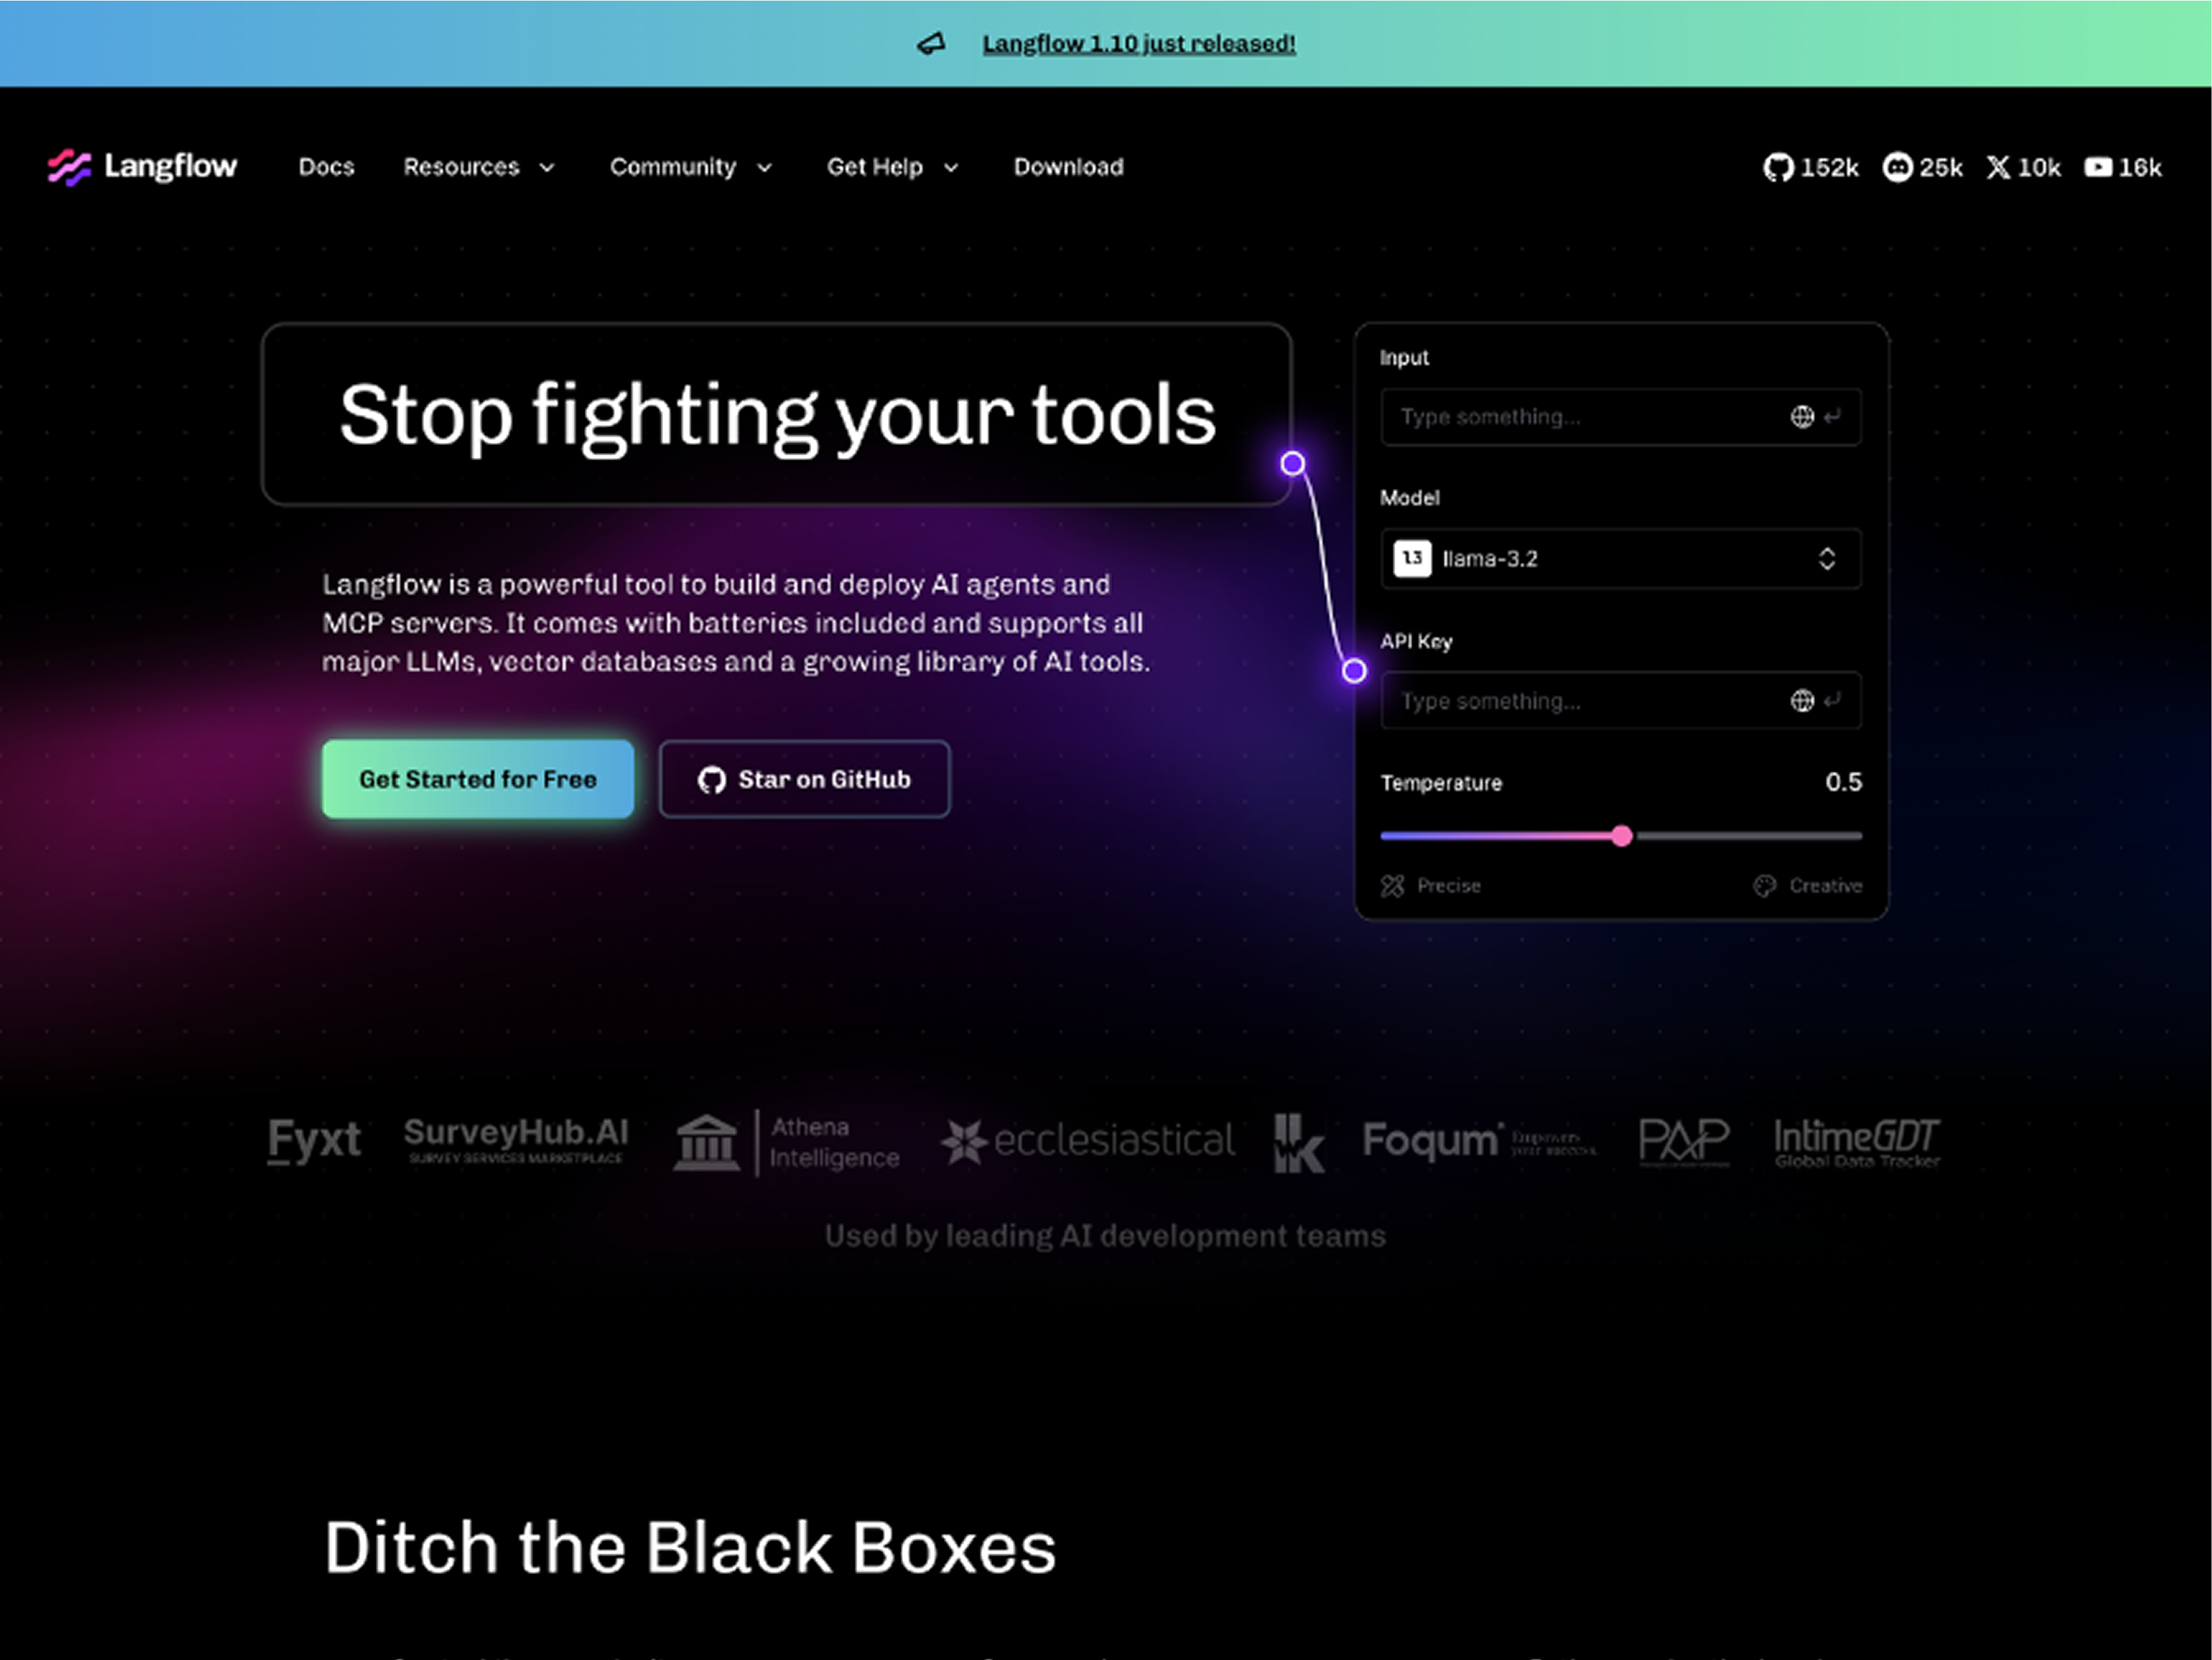Click Get Started for Free

coord(478,779)
